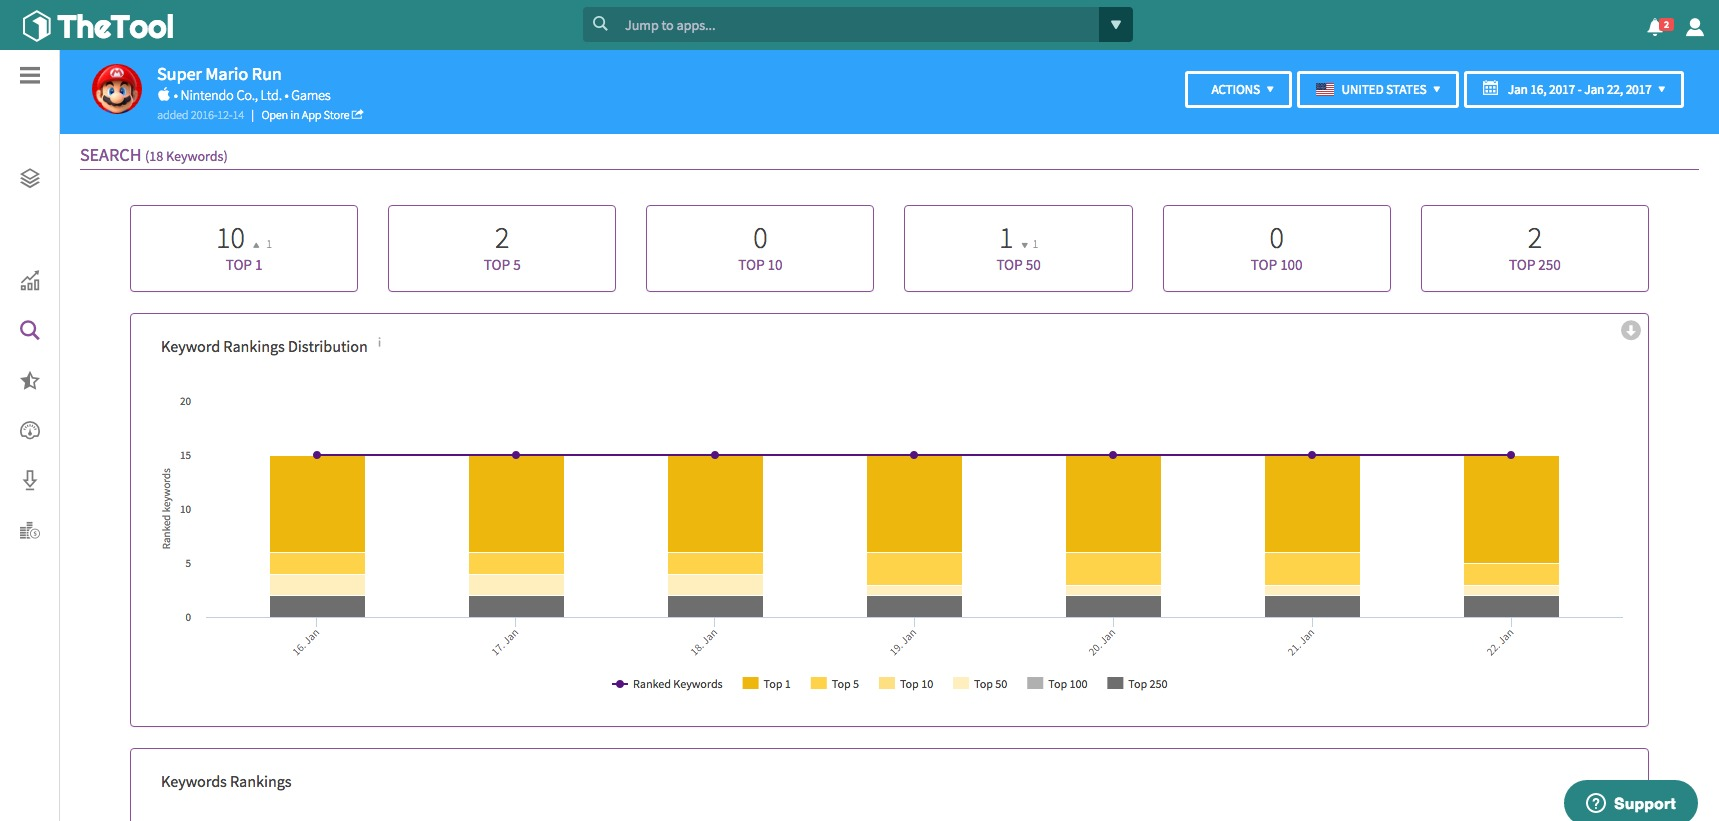Click the notifications bell icon

click(1656, 27)
